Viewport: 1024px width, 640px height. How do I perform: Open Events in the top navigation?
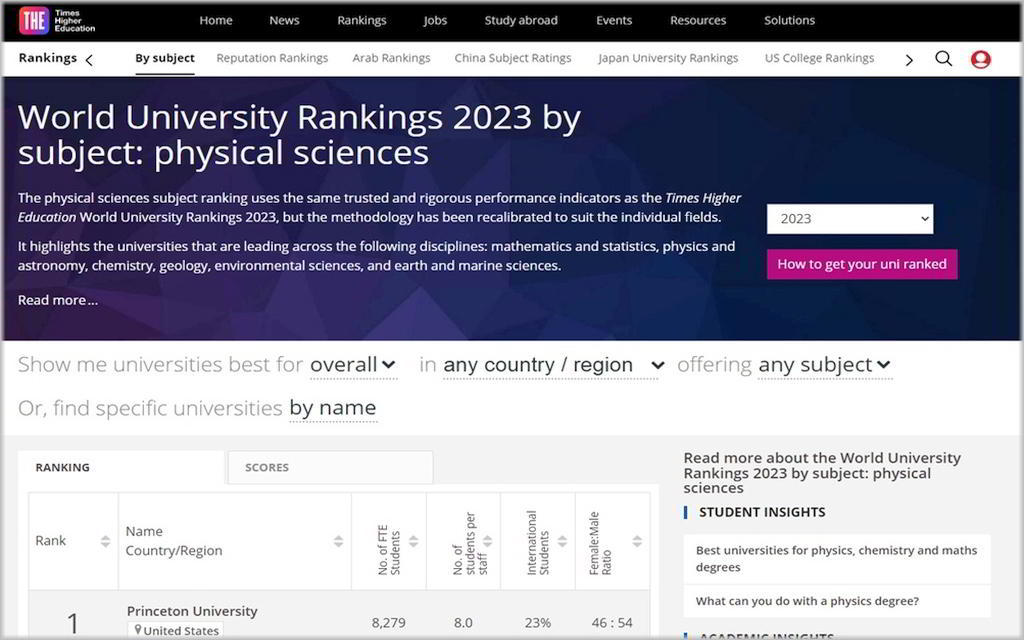pyautogui.click(x=614, y=20)
